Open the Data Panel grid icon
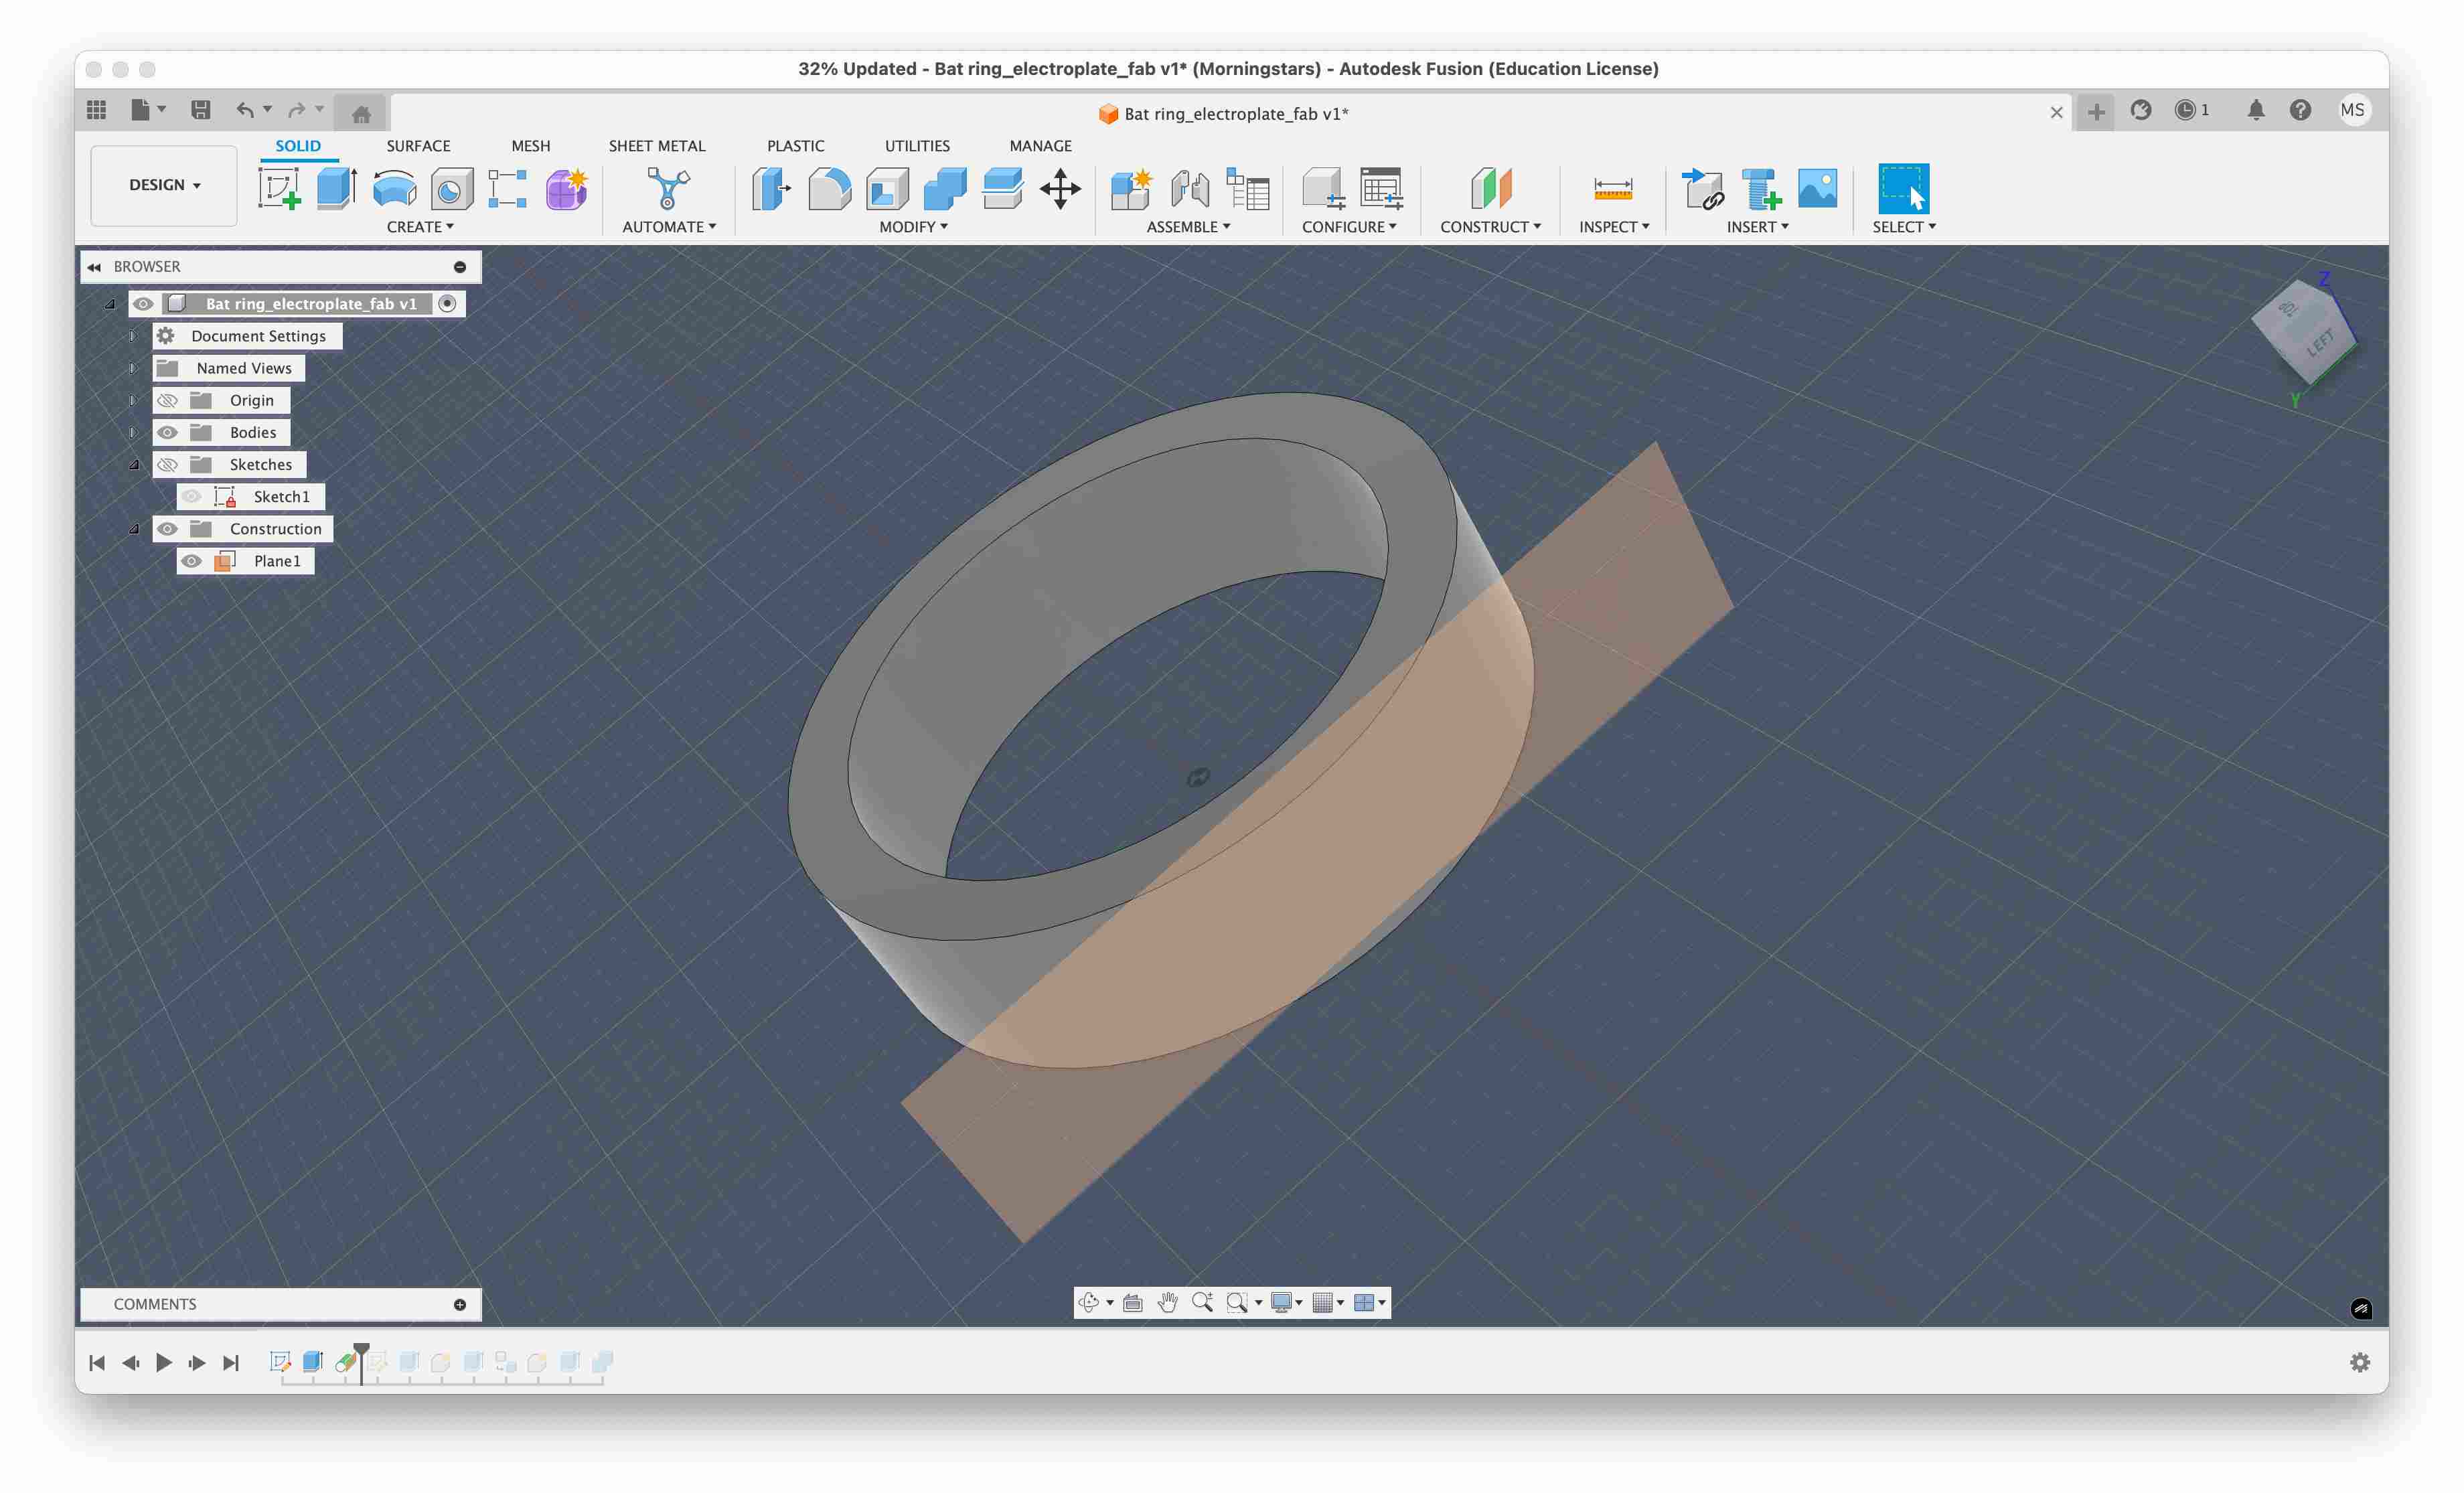The width and height of the screenshot is (2464, 1493). [x=96, y=110]
